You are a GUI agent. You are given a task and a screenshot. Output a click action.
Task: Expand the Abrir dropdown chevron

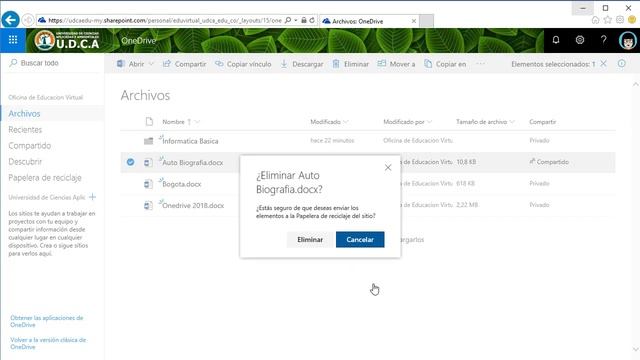(151, 64)
